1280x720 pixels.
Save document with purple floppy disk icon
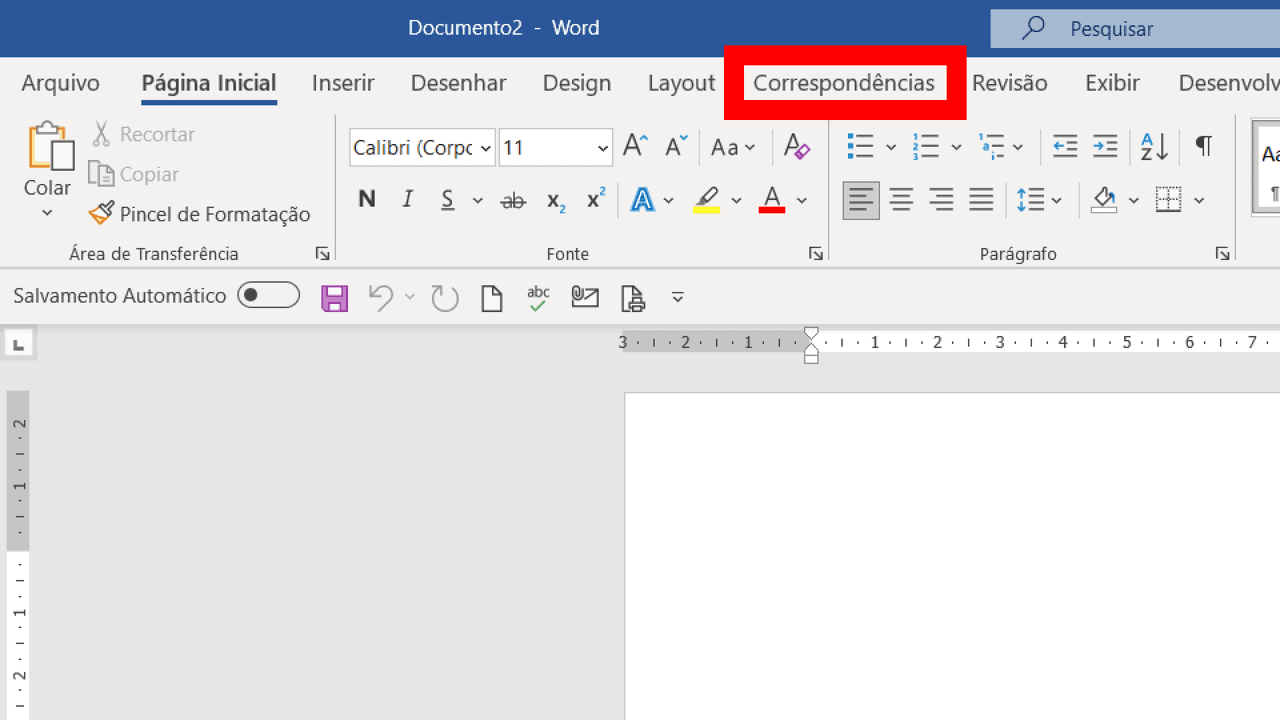point(334,298)
